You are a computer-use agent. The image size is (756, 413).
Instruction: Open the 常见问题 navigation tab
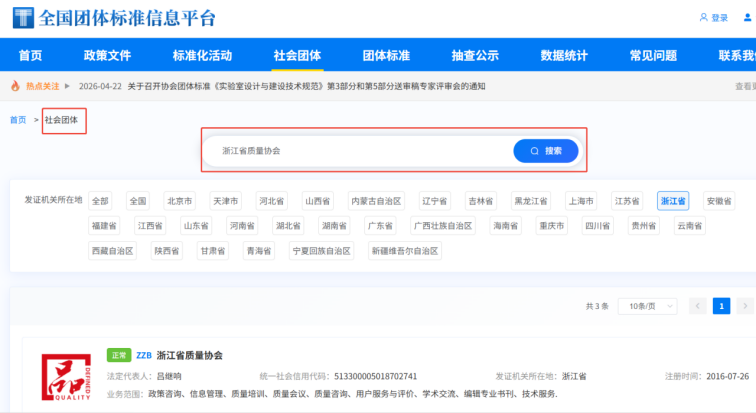pyautogui.click(x=653, y=55)
